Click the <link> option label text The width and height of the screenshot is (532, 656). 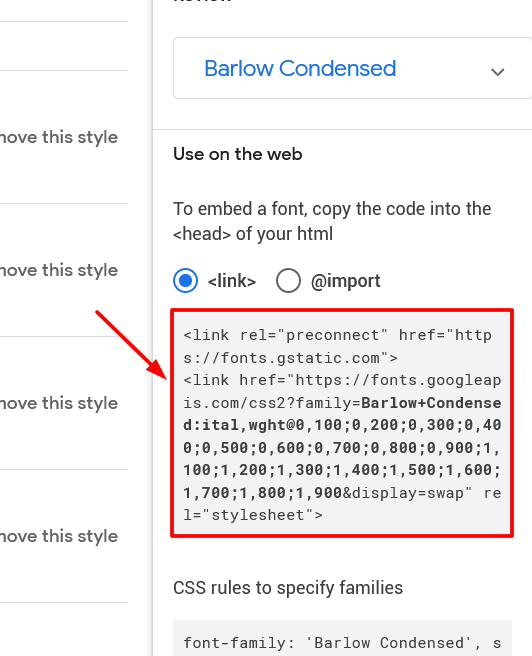(232, 281)
